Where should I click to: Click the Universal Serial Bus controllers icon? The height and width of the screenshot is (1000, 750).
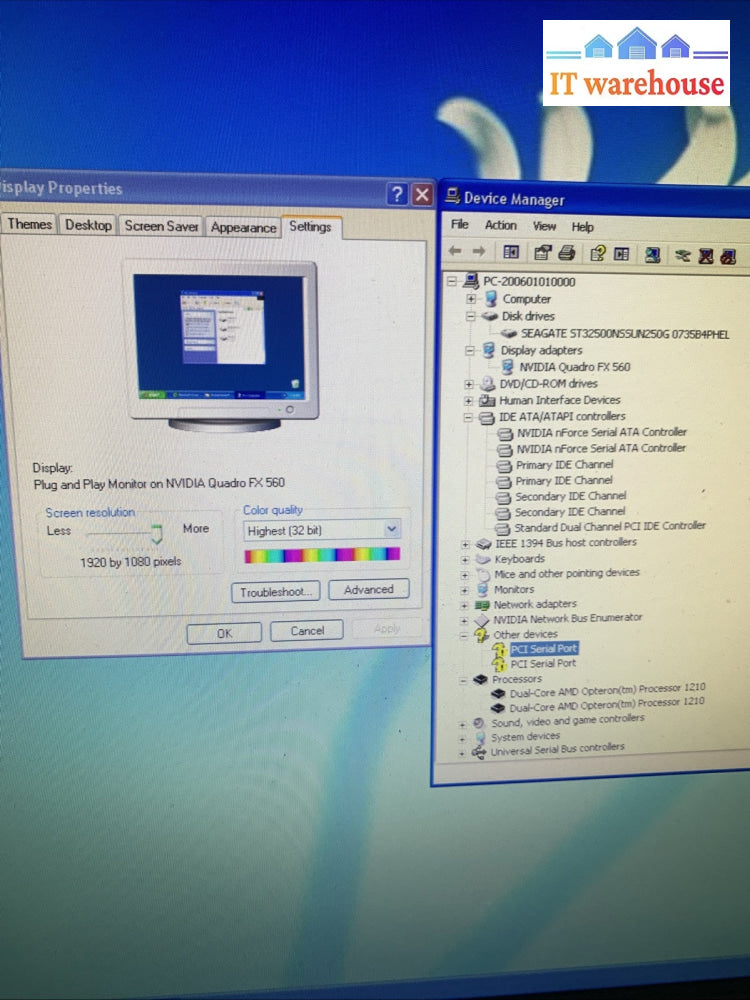[x=478, y=753]
